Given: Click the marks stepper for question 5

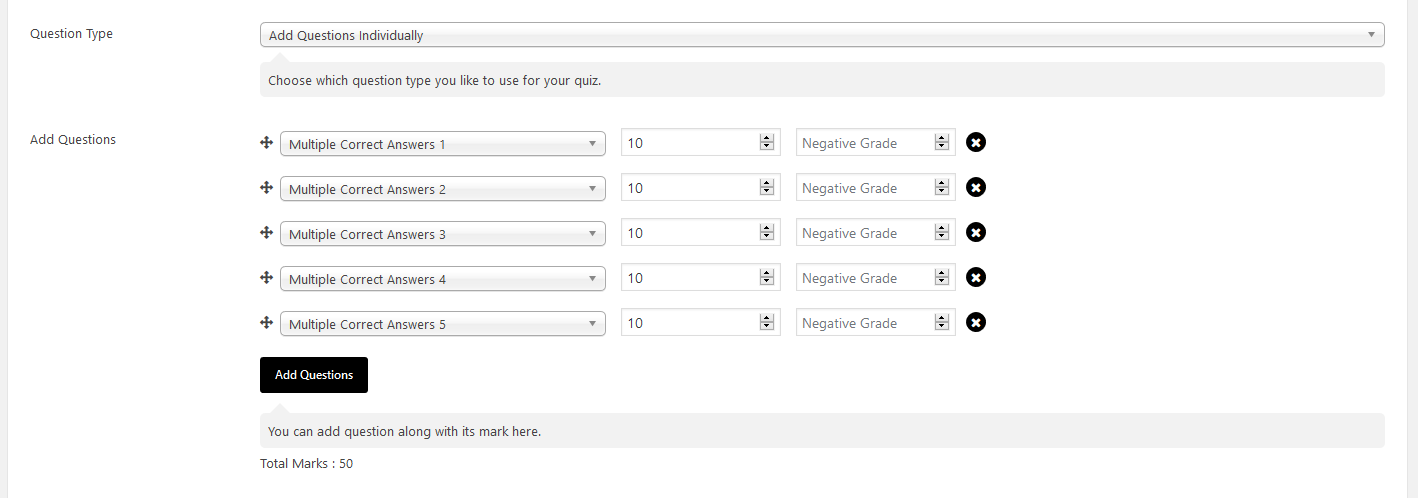Looking at the screenshot, I should [x=767, y=323].
